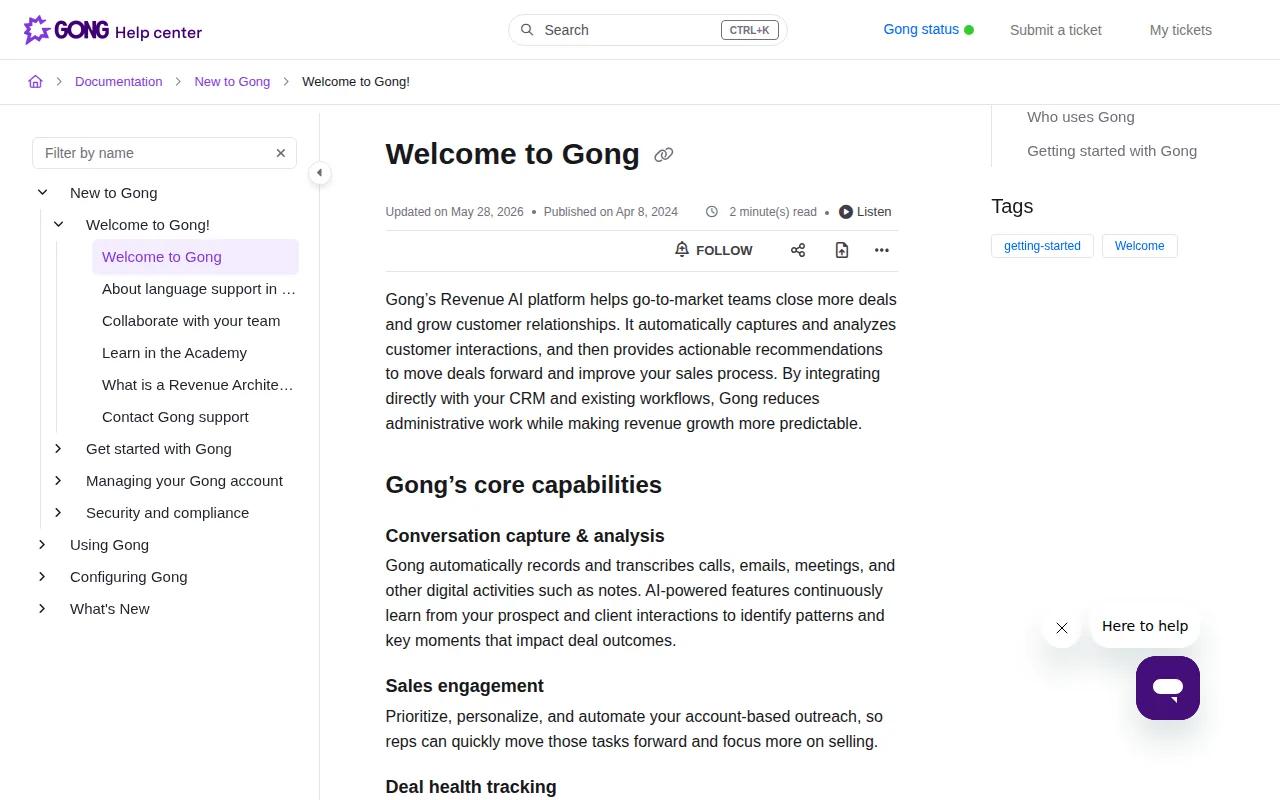Viewport: 1280px width, 800px height.
Task: Open the Gong status link
Action: click(928, 30)
